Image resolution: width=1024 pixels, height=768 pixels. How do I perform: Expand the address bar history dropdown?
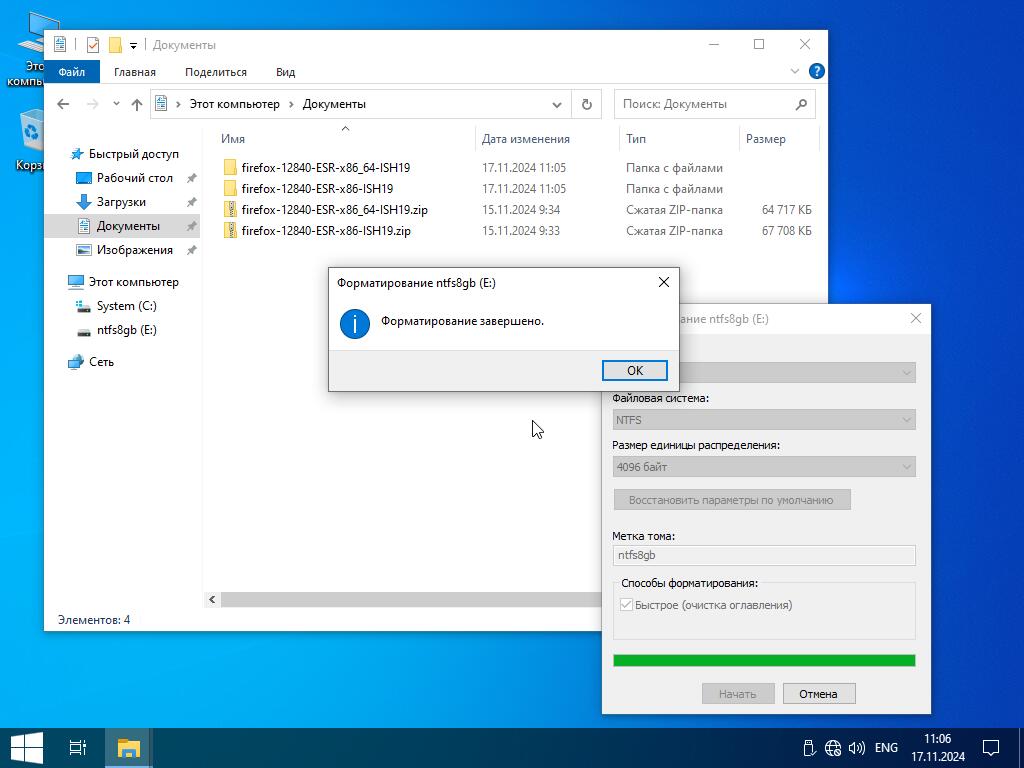[557, 104]
